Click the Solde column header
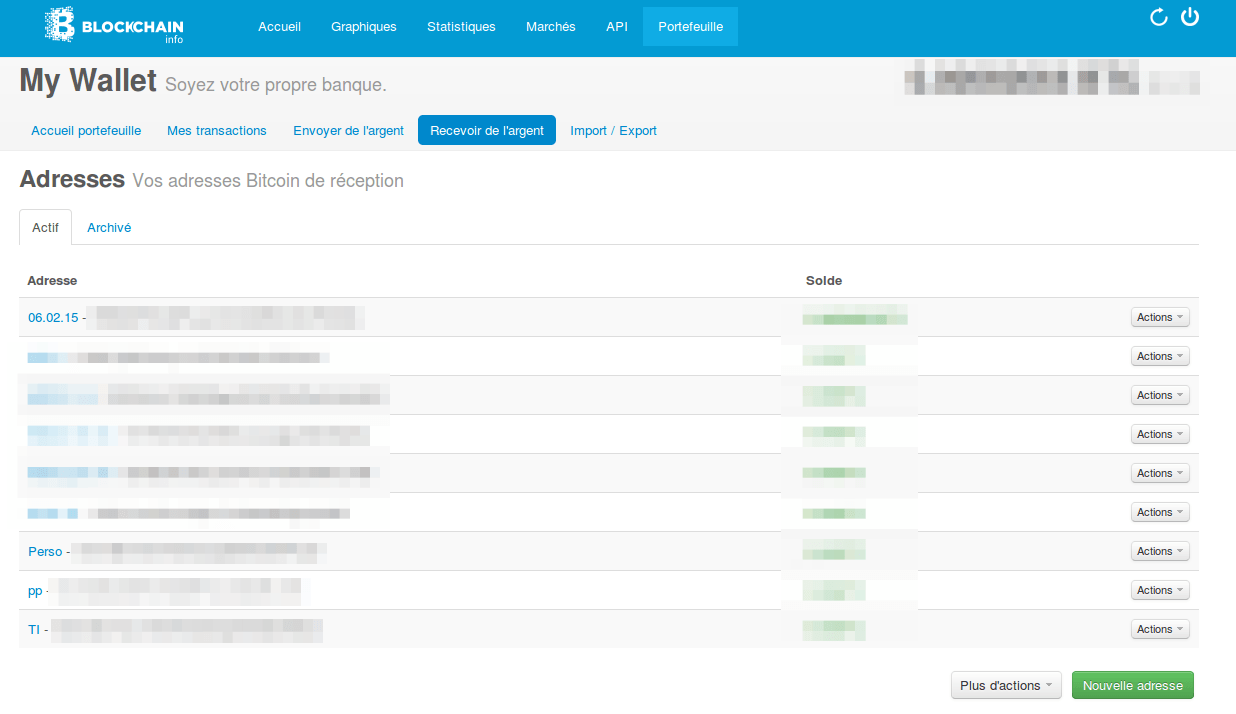Screen dimensions: 1236x714 (824, 280)
